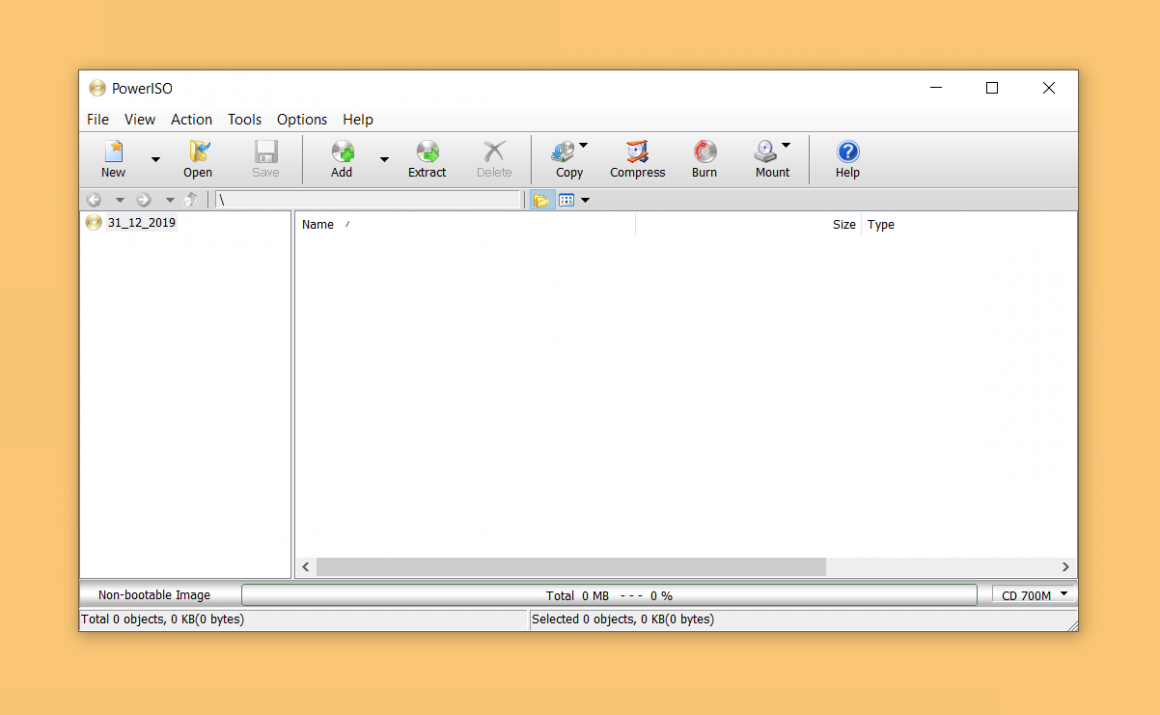The image size is (1160, 715).
Task: Click the New image toolbar icon
Action: [113, 152]
